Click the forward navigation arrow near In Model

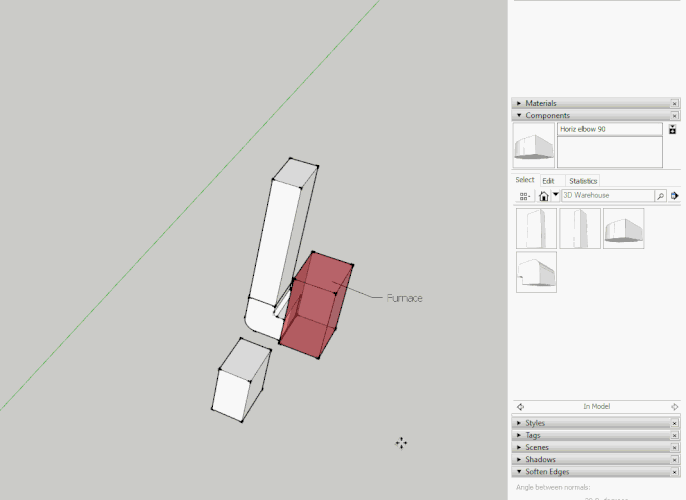pyautogui.click(x=674, y=407)
